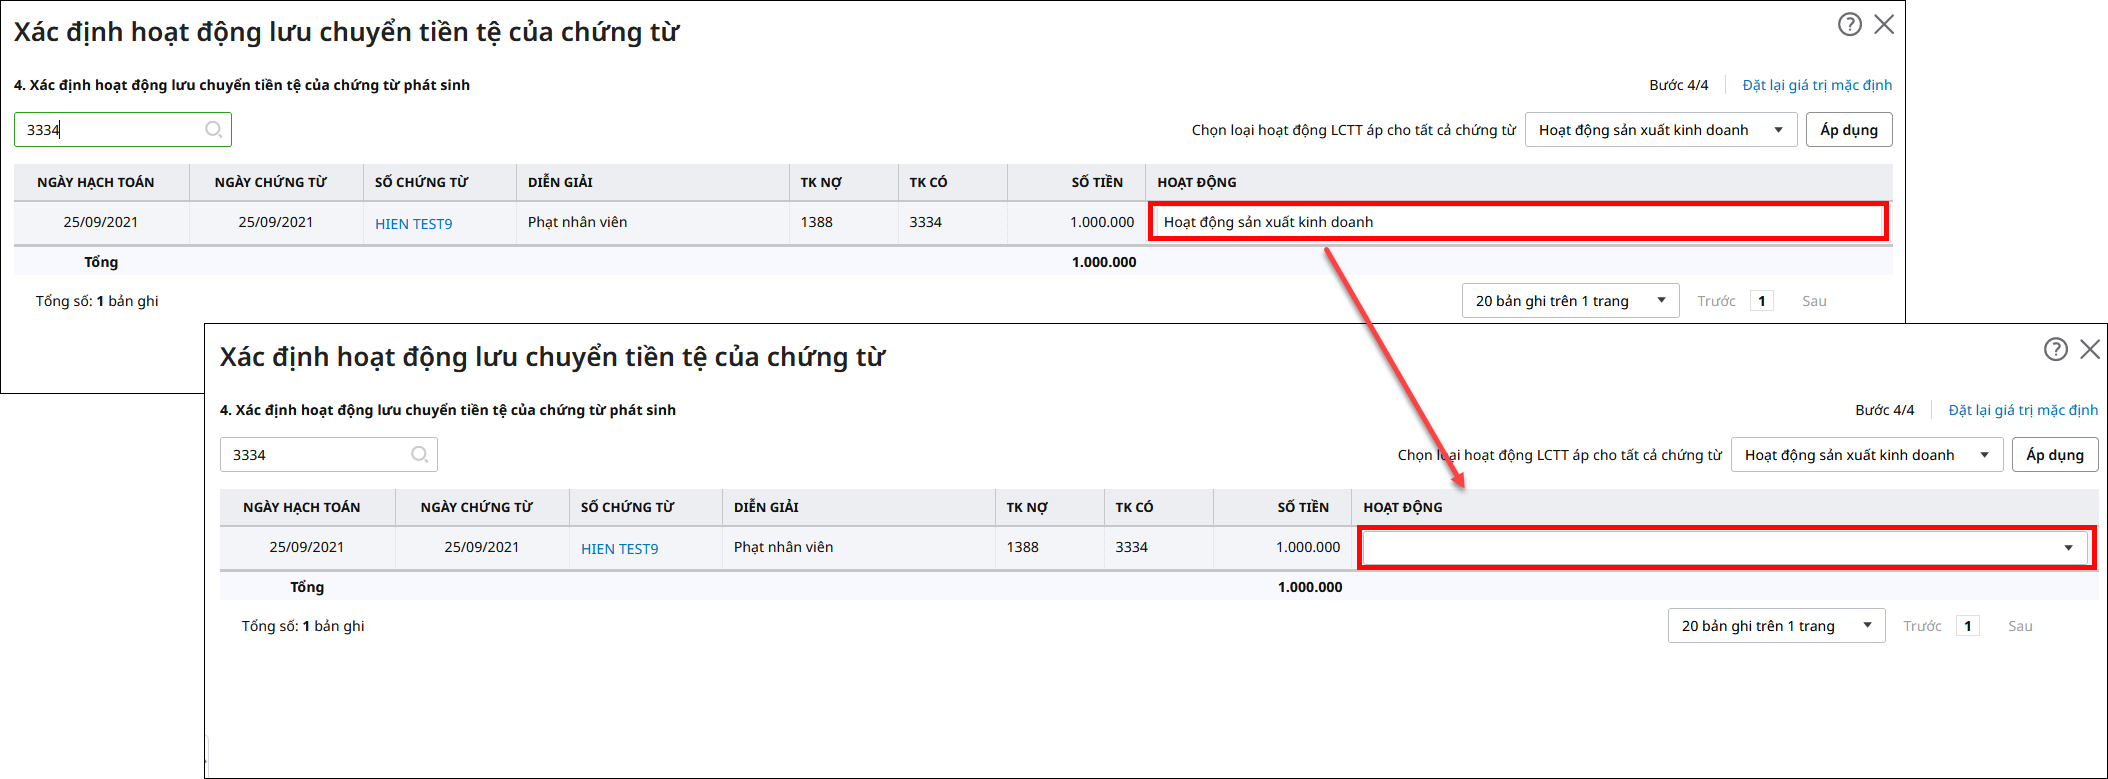Open help in the background dialog
The height and width of the screenshot is (779, 2108).
click(1849, 25)
